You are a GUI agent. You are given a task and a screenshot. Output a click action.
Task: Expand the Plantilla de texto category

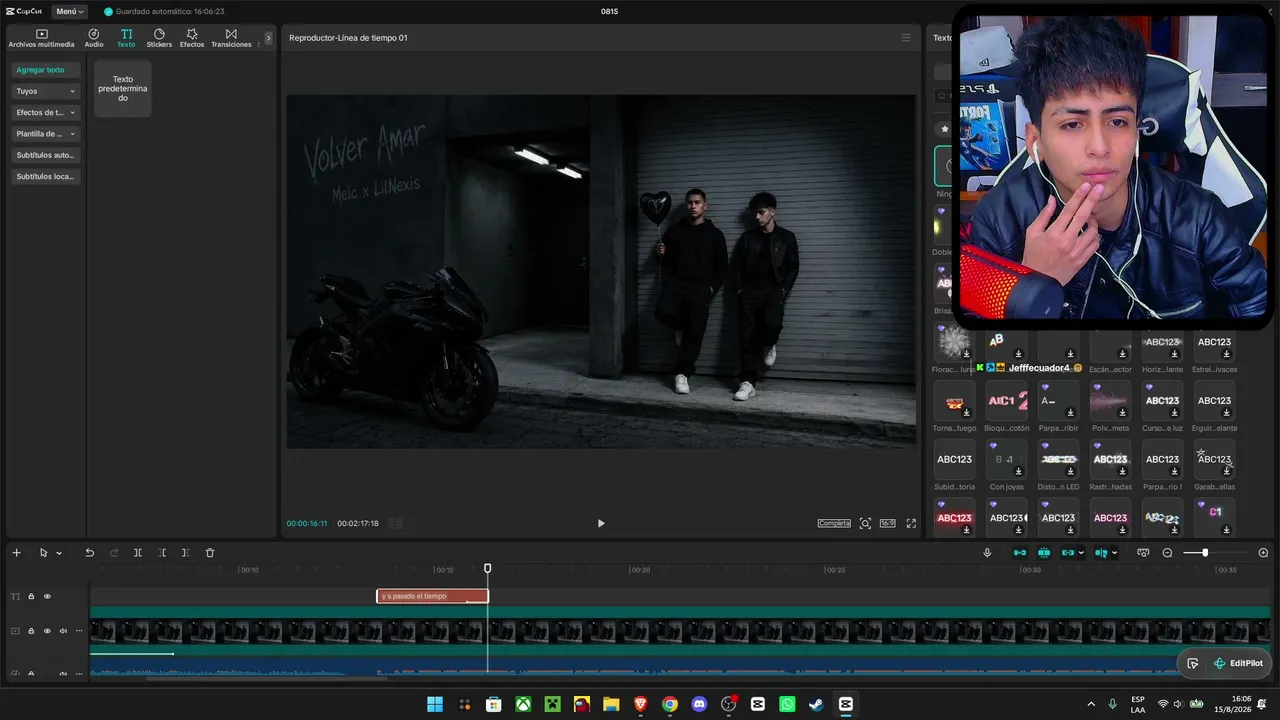(46, 134)
